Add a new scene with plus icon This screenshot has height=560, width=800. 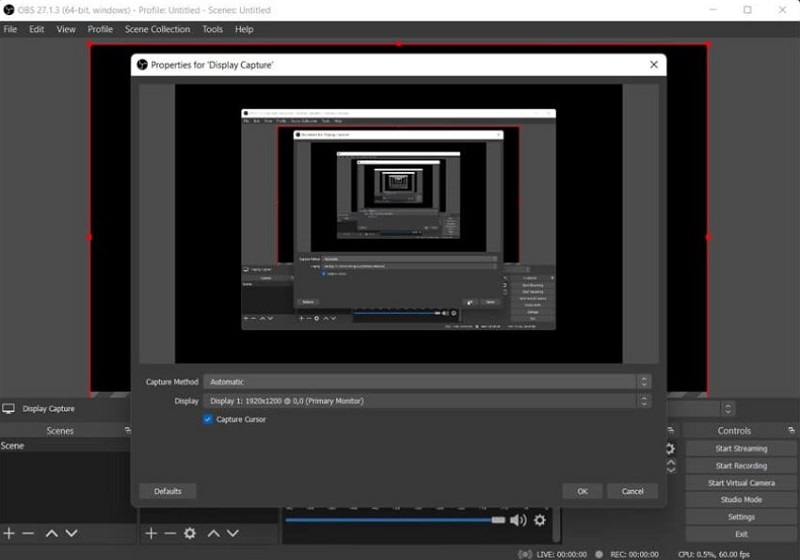[x=9, y=534]
